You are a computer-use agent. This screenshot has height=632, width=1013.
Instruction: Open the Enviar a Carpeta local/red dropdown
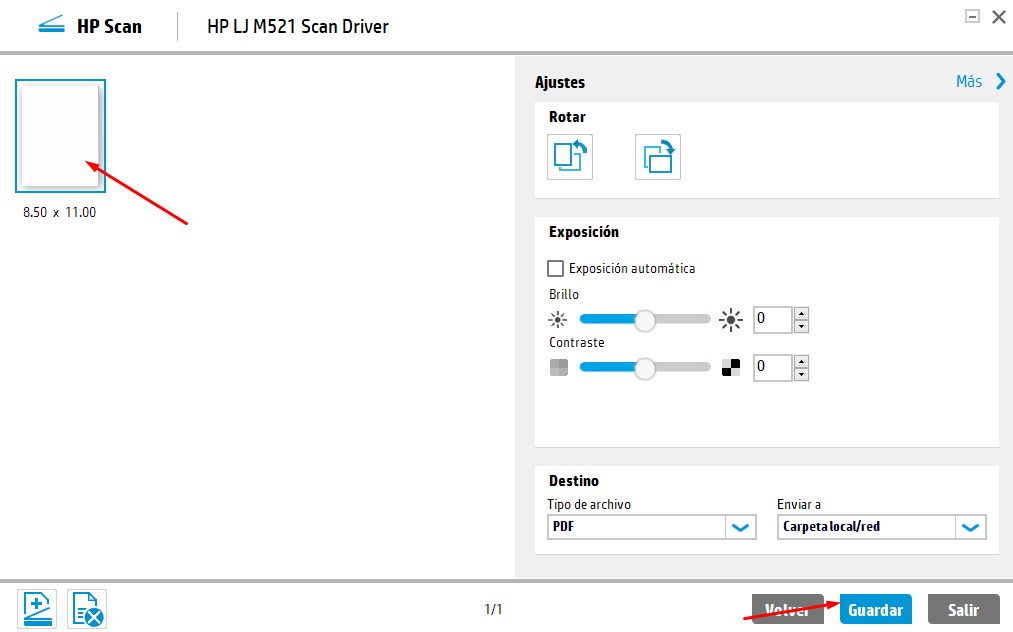(x=881, y=527)
